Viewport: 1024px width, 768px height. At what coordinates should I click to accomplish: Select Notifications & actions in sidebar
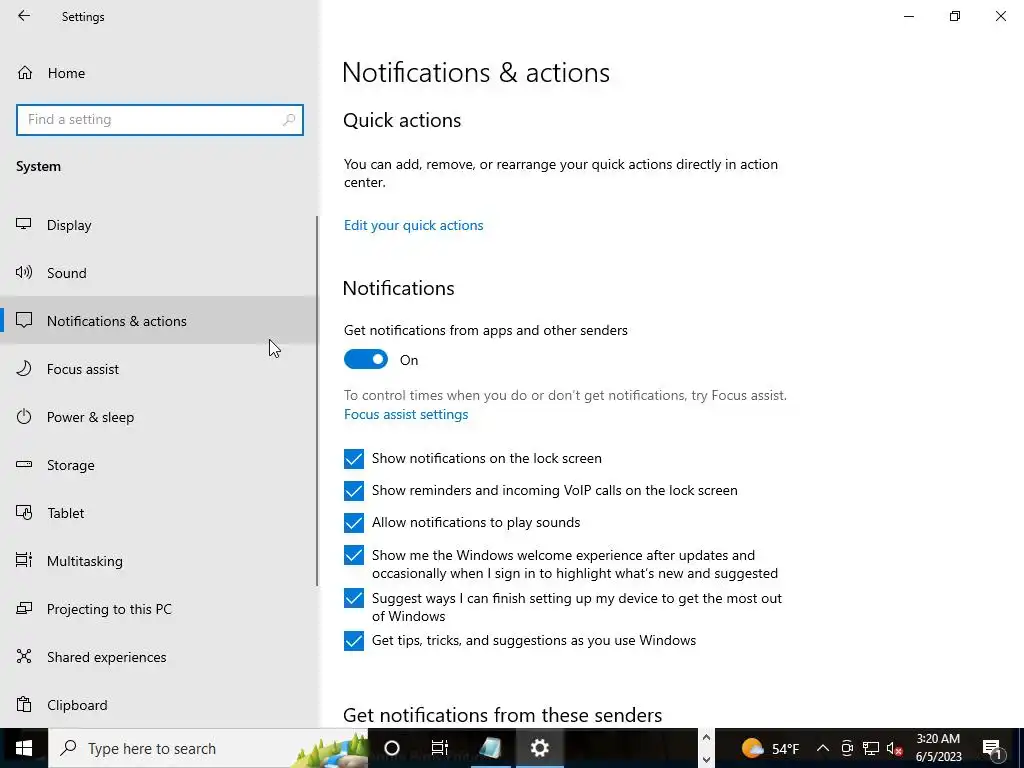(x=159, y=321)
